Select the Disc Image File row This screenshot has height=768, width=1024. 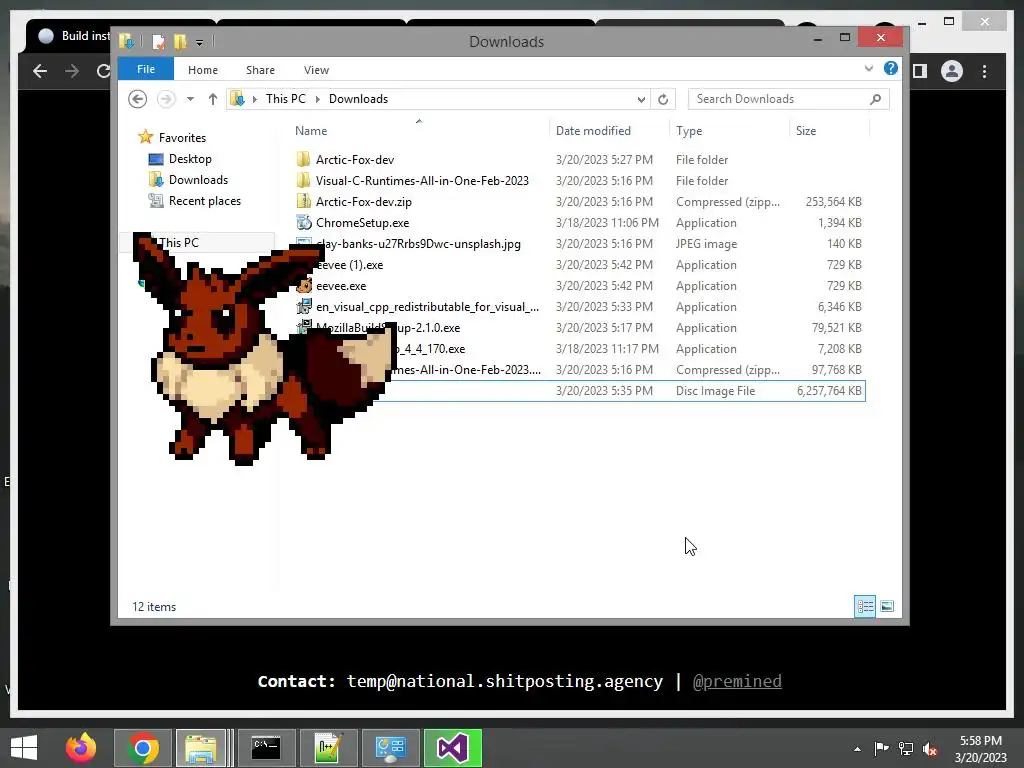[x=579, y=391]
